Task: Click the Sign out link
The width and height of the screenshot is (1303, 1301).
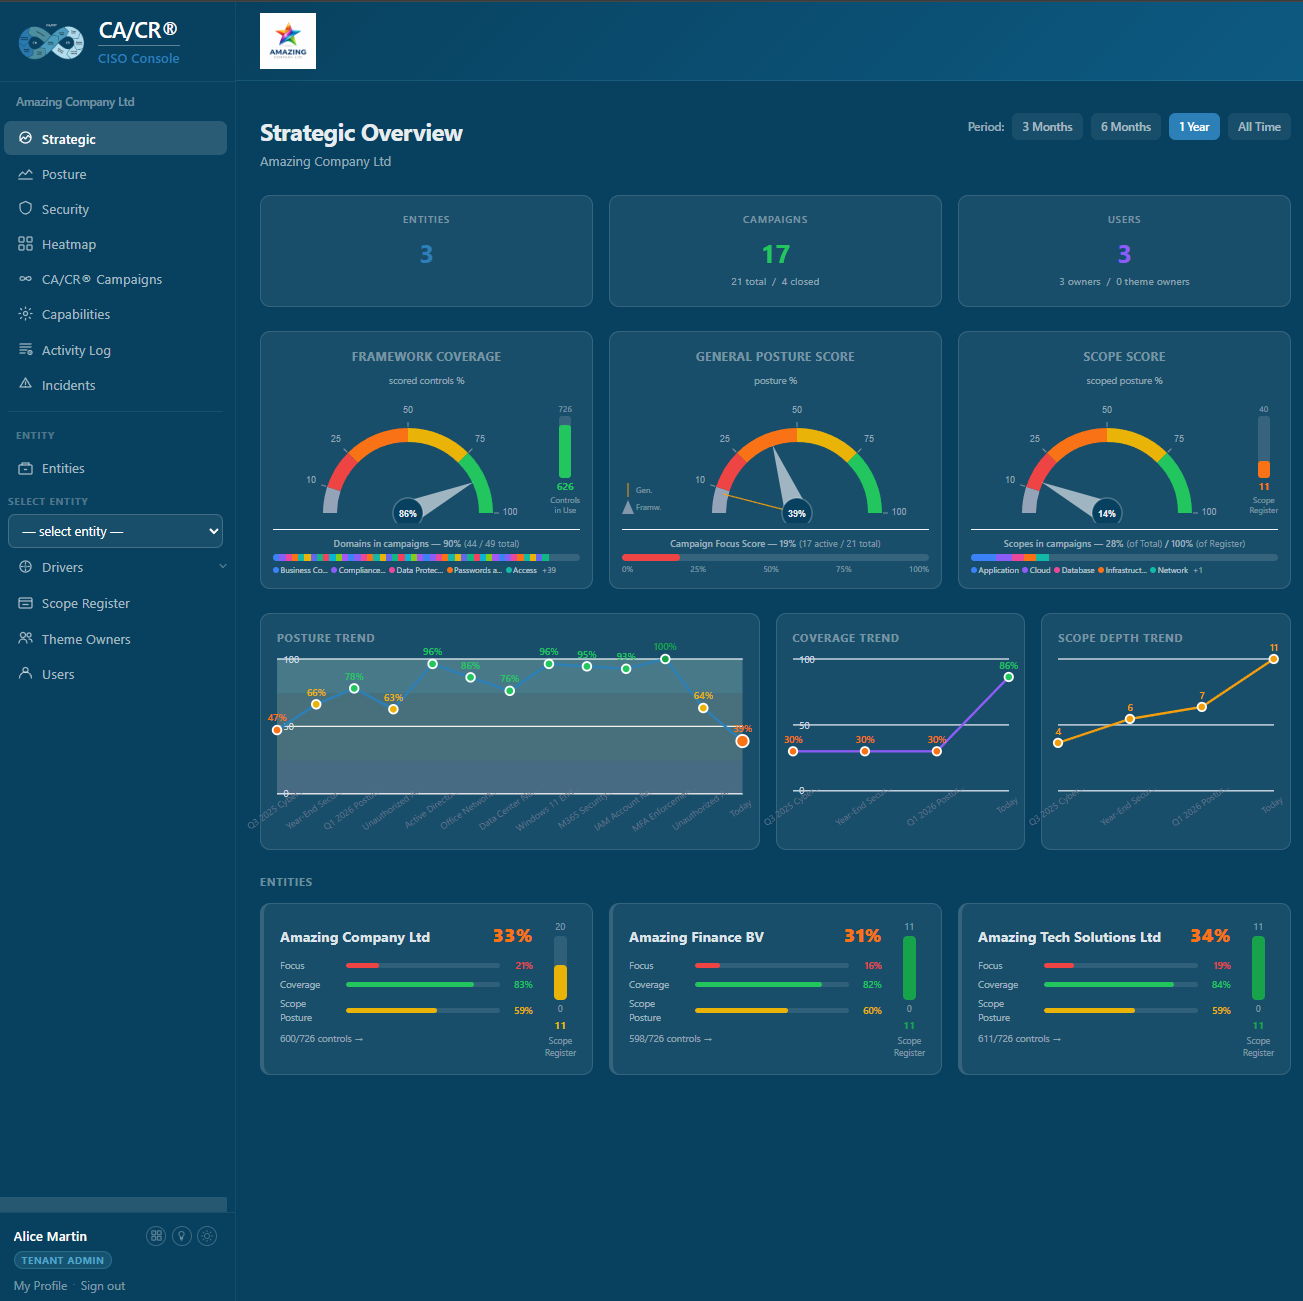Action: tap(103, 1286)
